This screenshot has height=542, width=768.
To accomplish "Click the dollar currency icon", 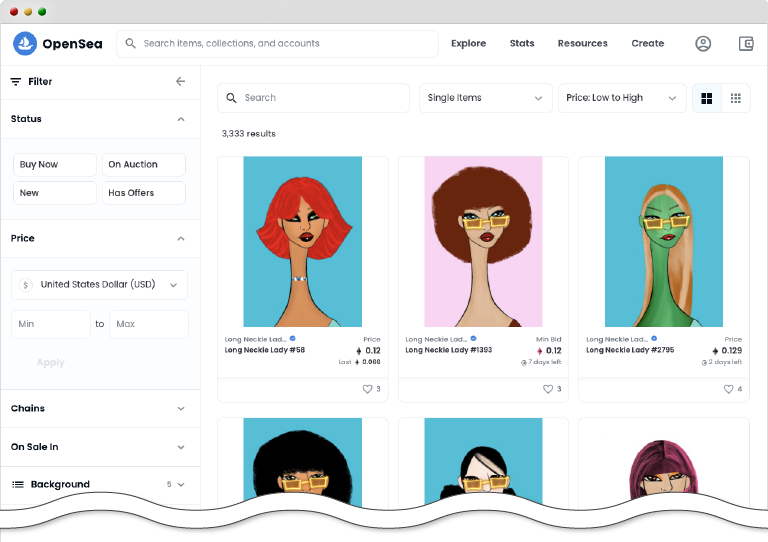I will click(25, 284).
